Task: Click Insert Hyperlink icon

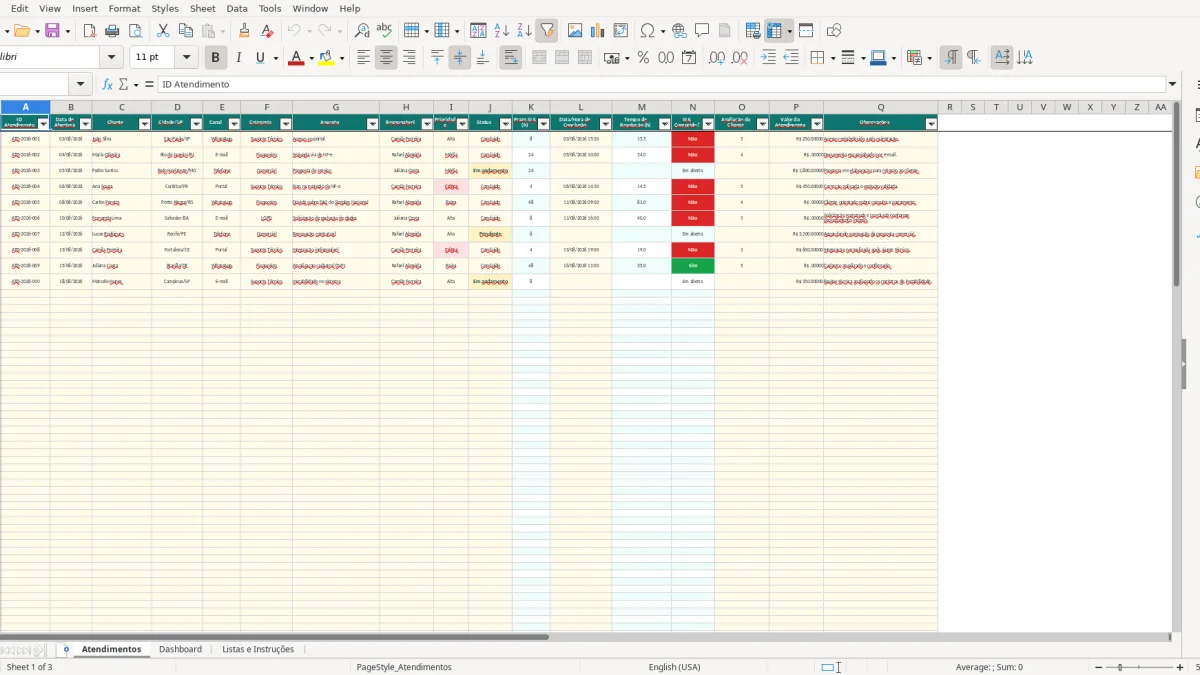Action: click(x=680, y=31)
